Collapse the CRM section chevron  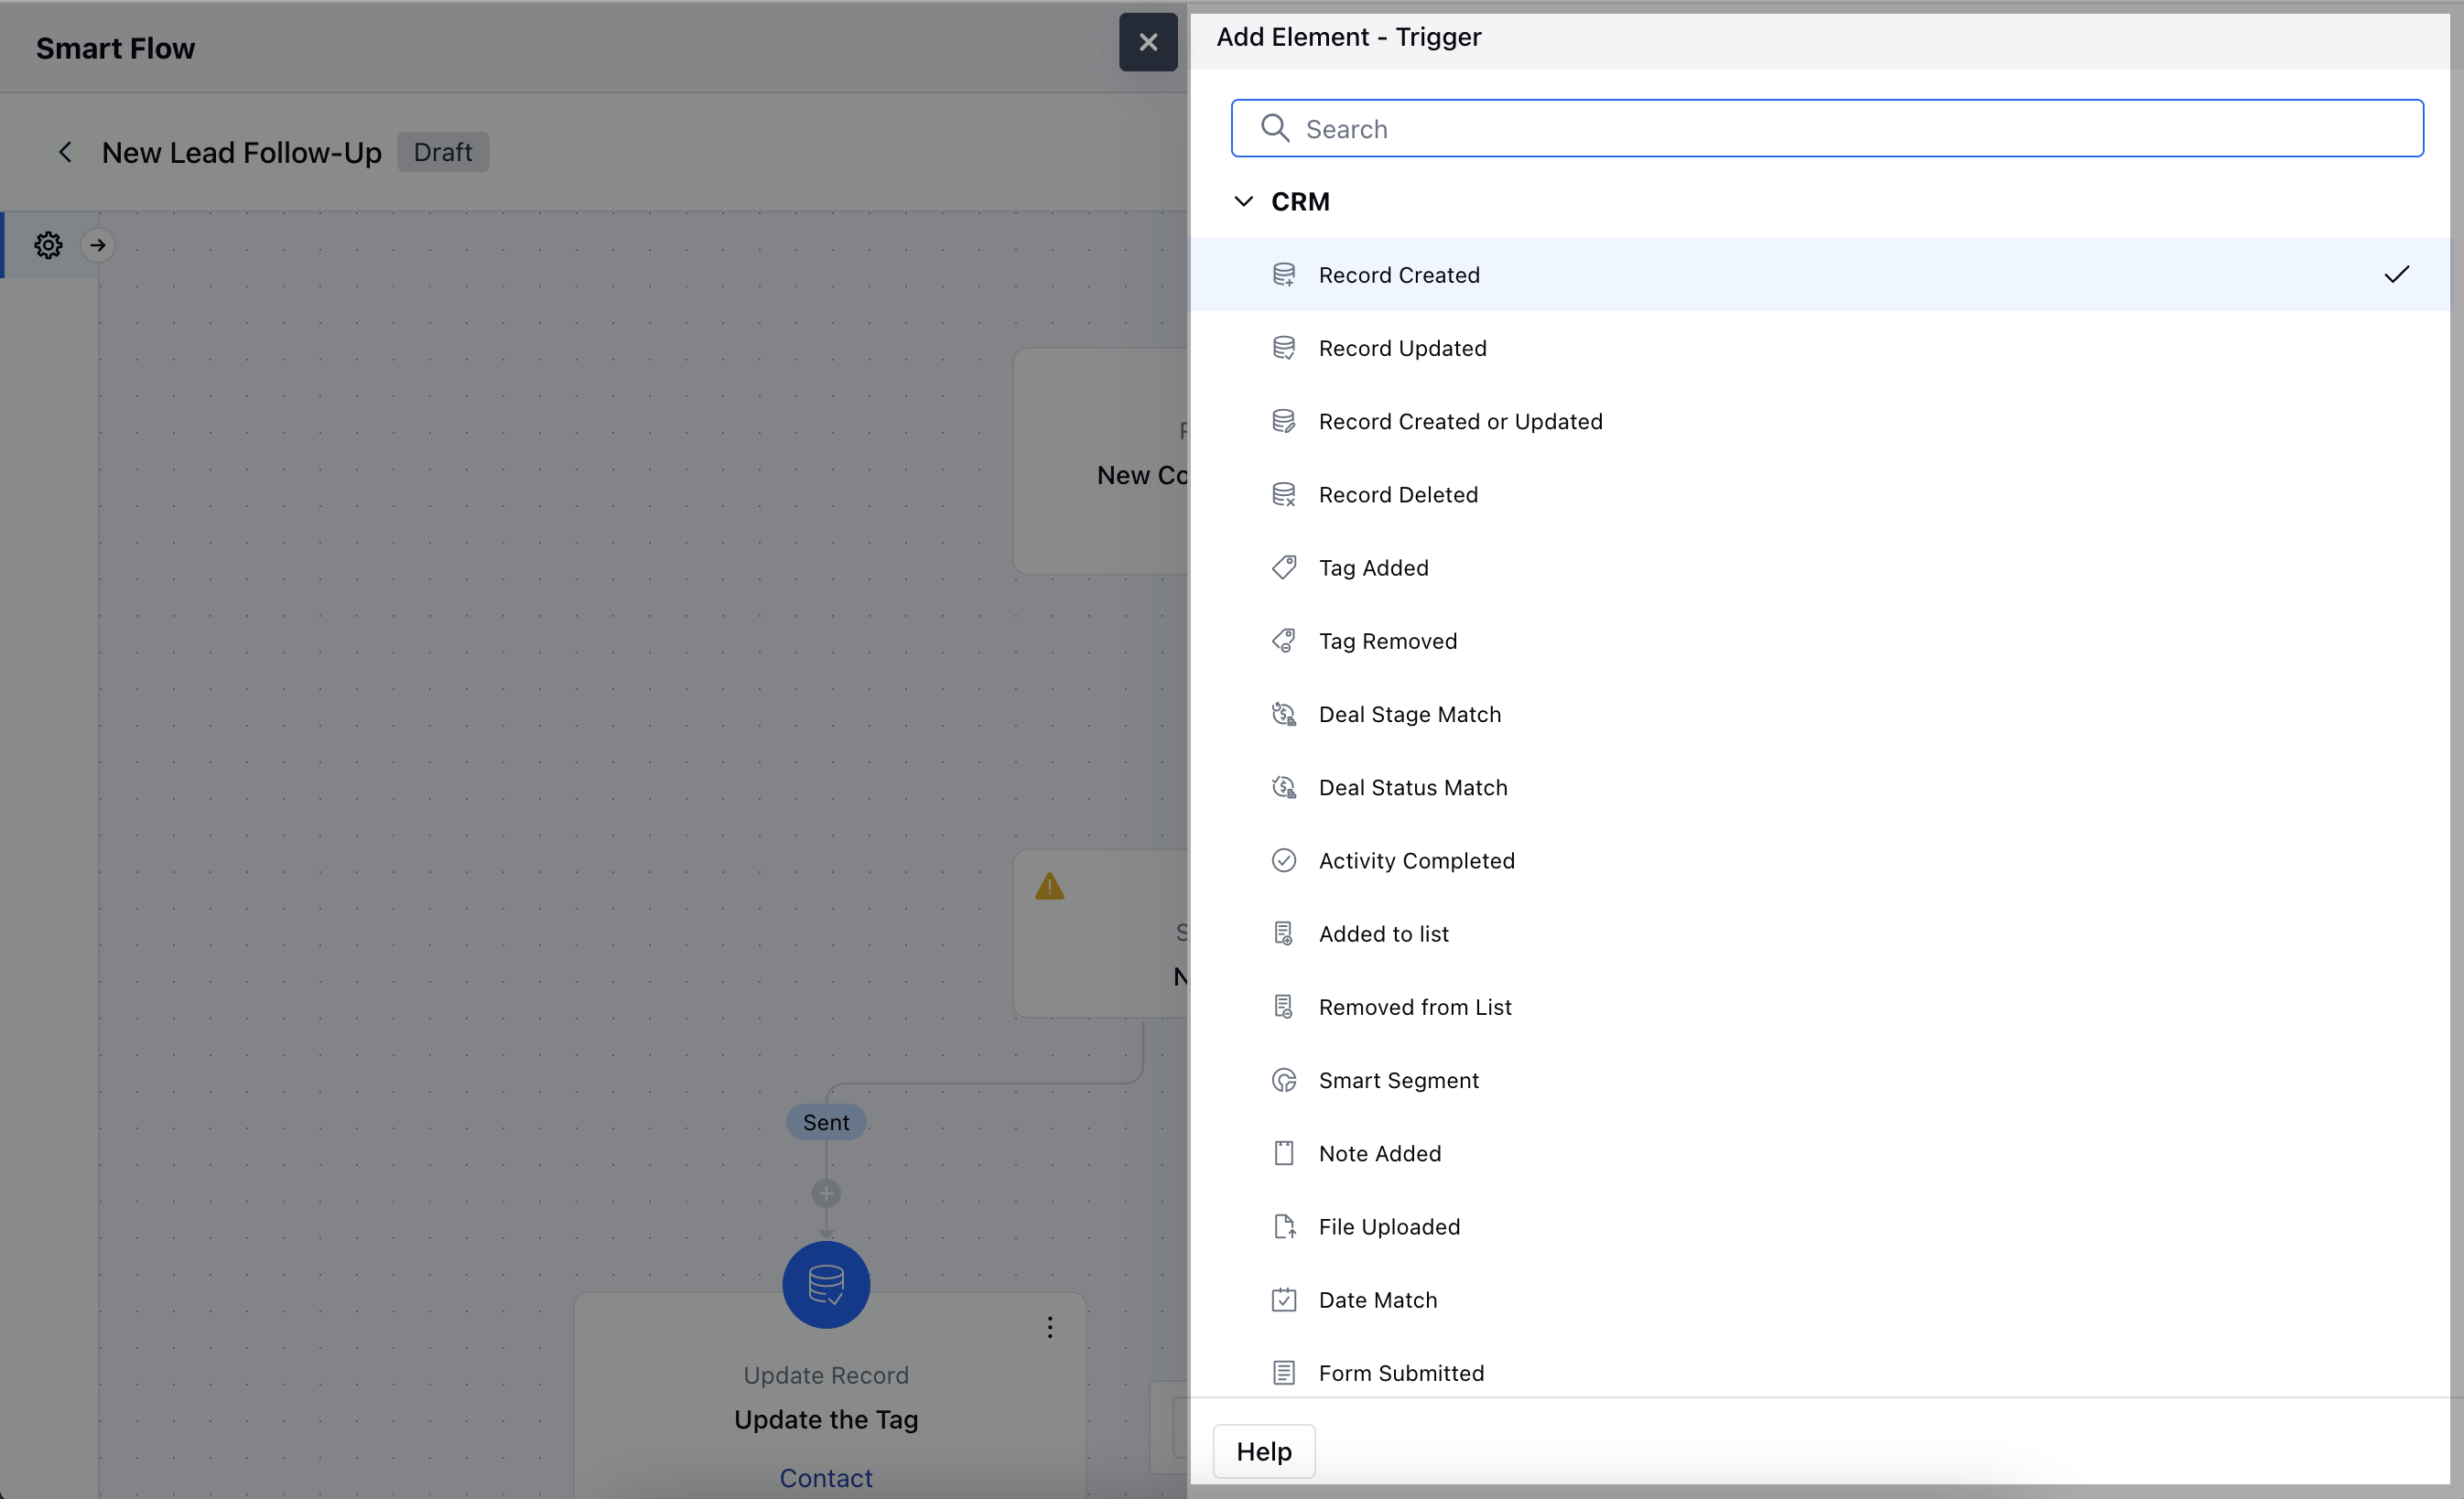(x=1243, y=201)
